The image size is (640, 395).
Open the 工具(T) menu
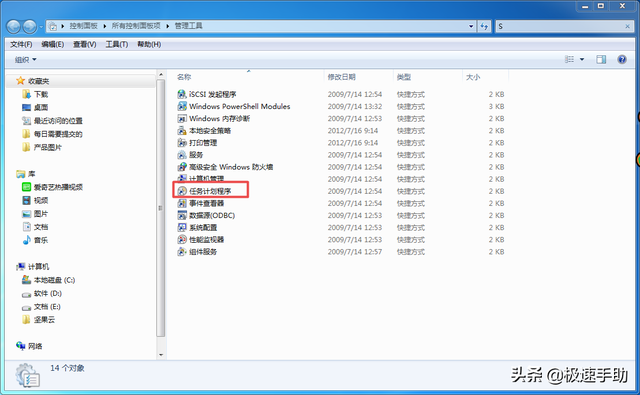117,44
